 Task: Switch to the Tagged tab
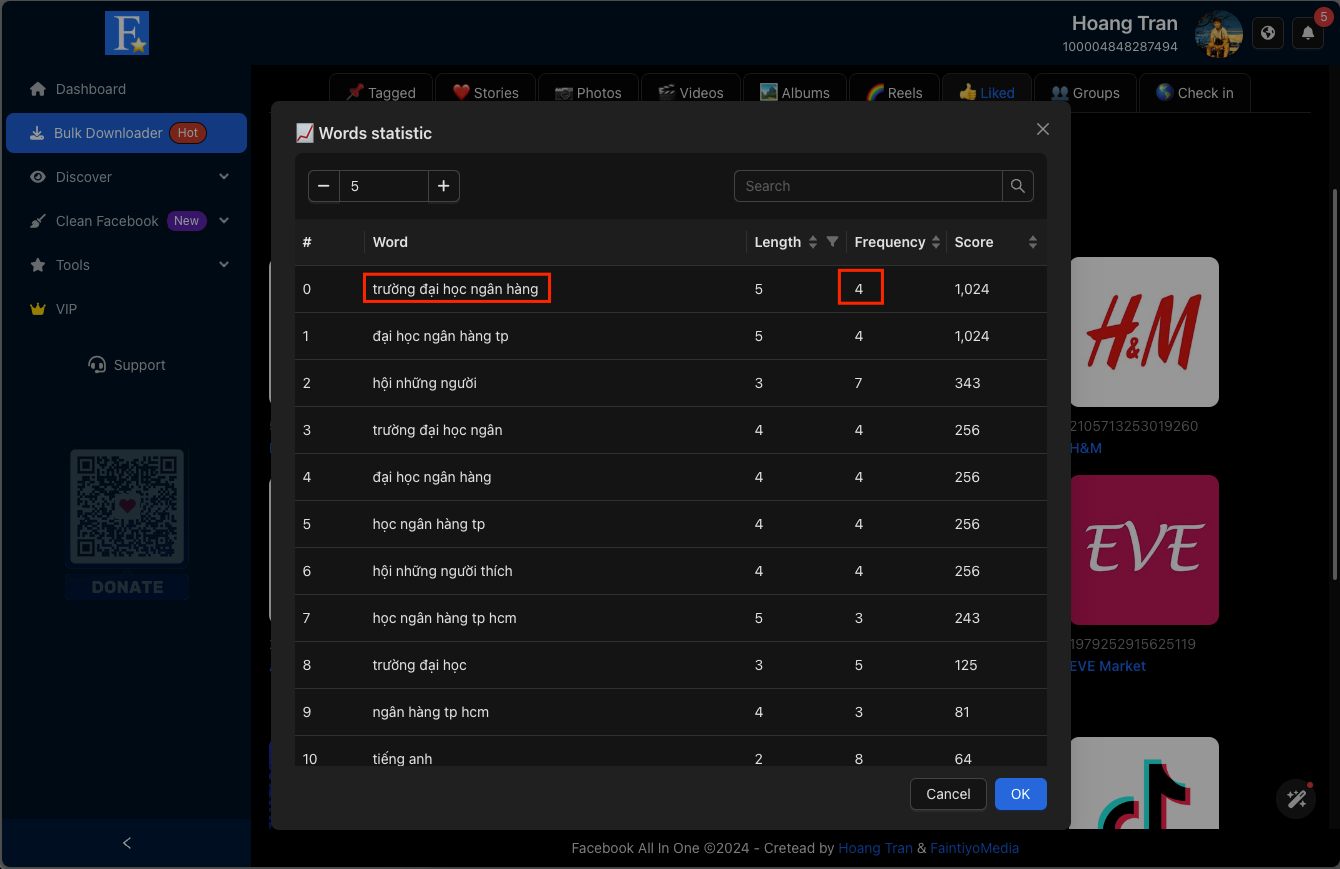[x=380, y=92]
